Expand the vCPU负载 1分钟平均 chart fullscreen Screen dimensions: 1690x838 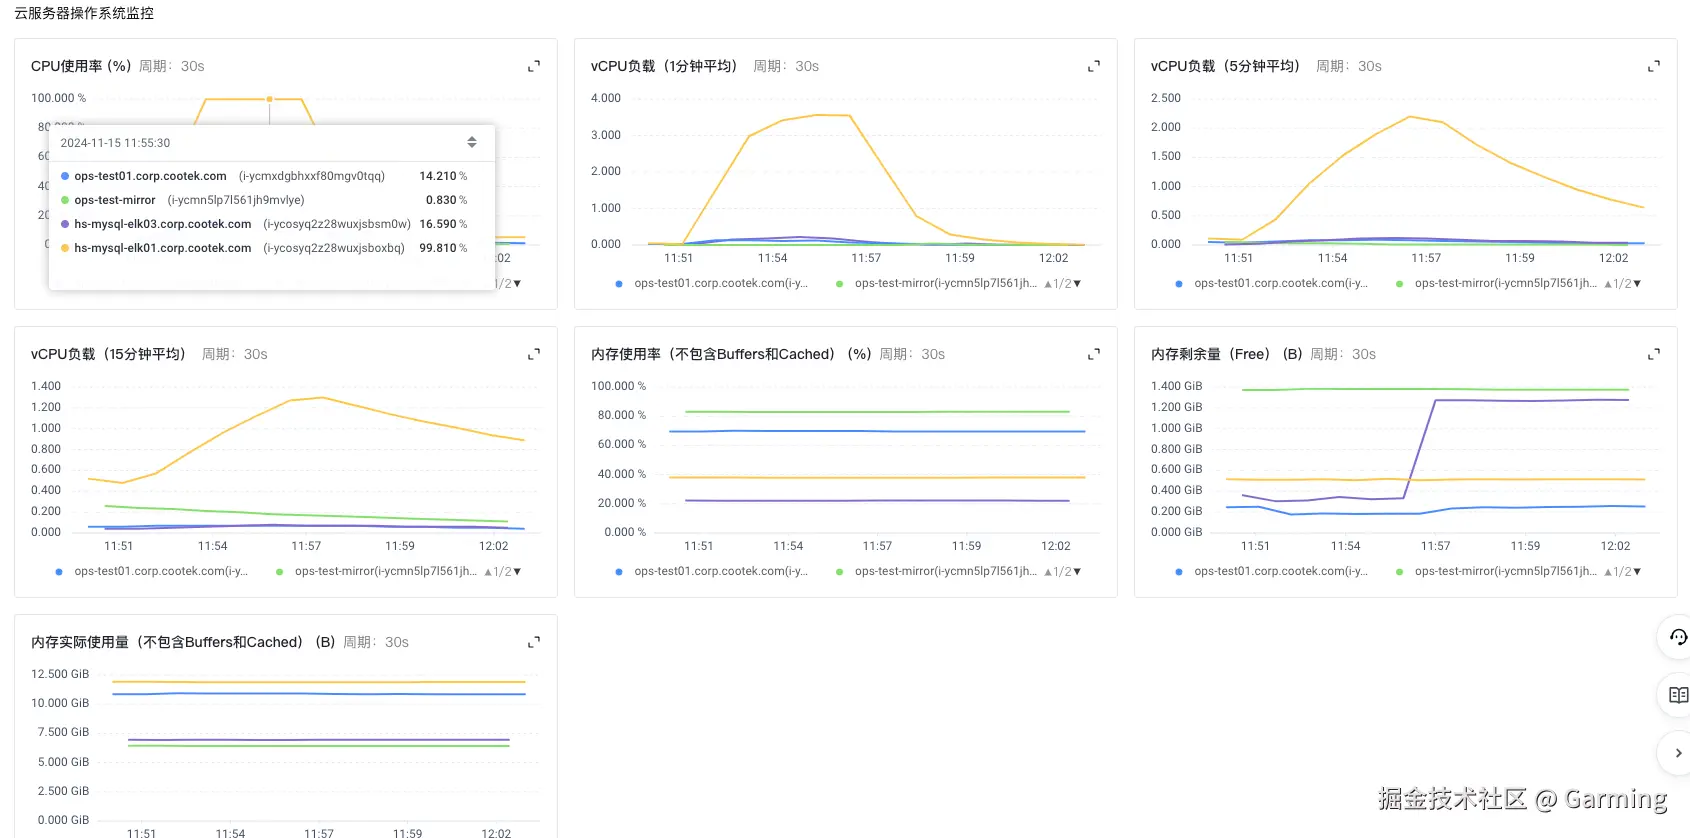[x=1094, y=66]
